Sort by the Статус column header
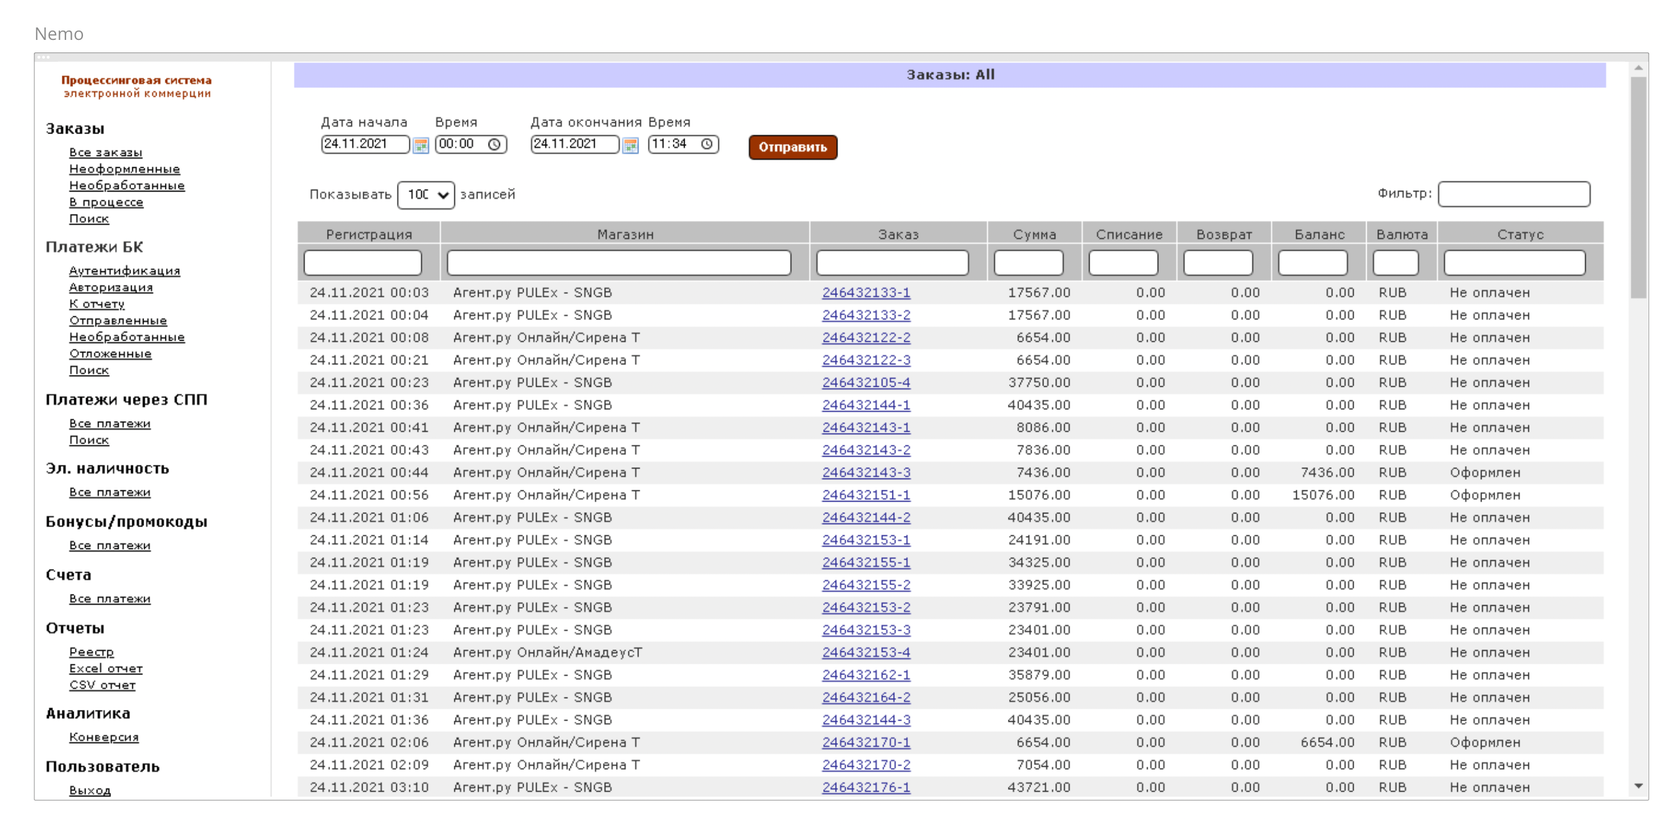The width and height of the screenshot is (1680, 826). 1520,234
